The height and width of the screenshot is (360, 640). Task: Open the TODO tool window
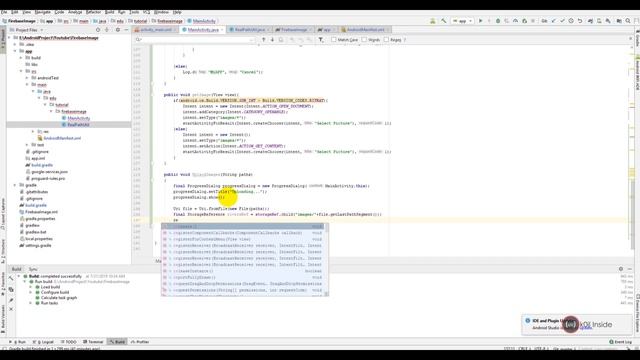[69, 342]
